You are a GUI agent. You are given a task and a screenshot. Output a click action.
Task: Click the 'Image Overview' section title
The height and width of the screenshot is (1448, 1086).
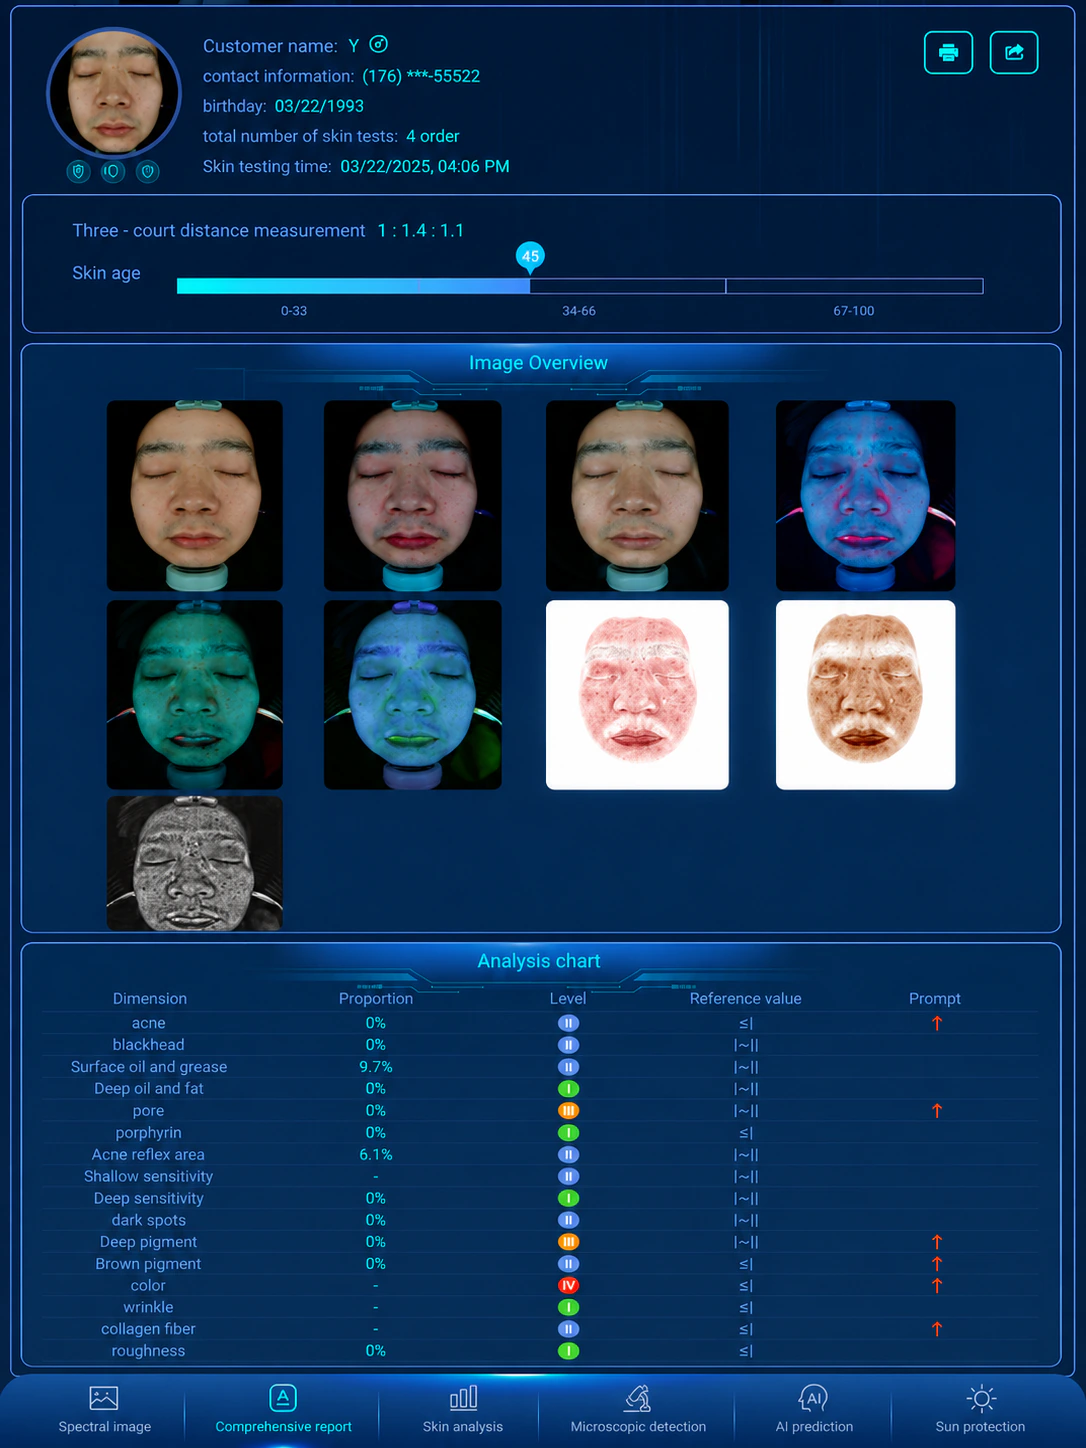pyautogui.click(x=538, y=363)
